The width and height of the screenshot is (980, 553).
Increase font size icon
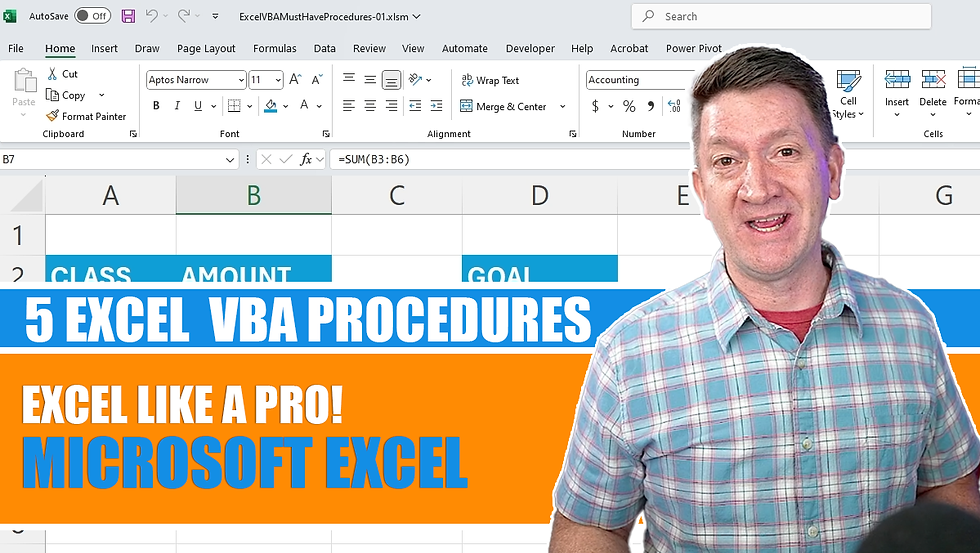click(295, 79)
